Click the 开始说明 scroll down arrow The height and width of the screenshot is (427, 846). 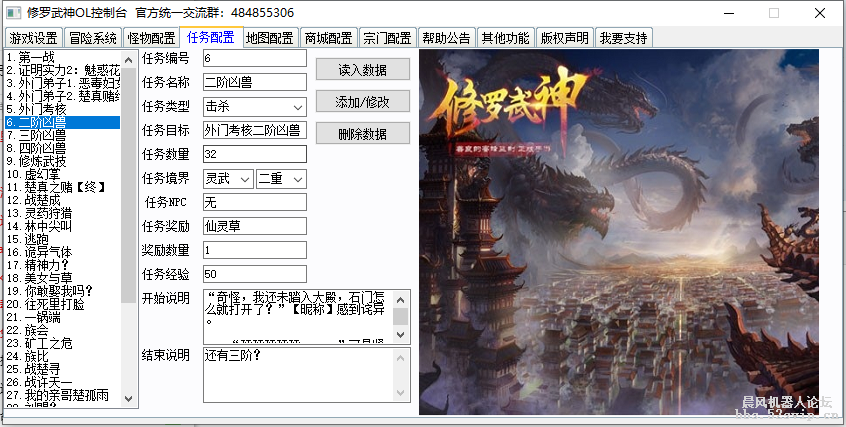400,335
